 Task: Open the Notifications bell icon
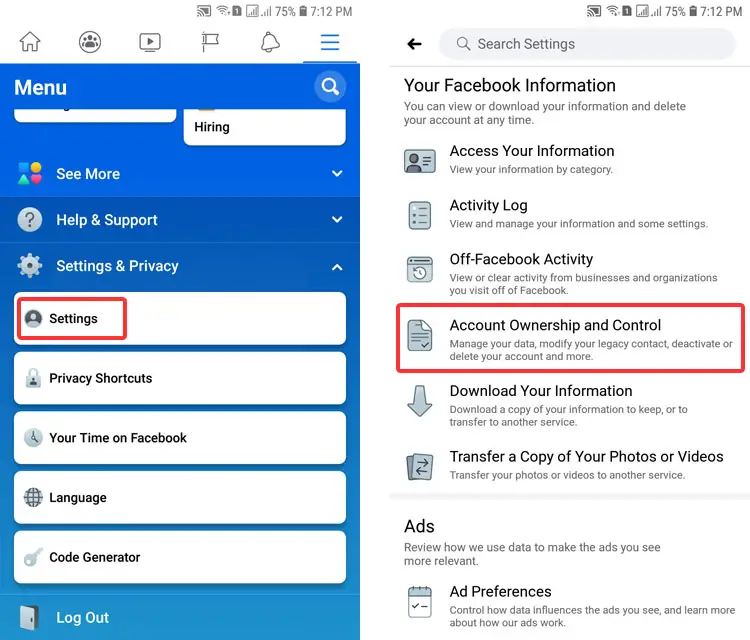(x=270, y=42)
